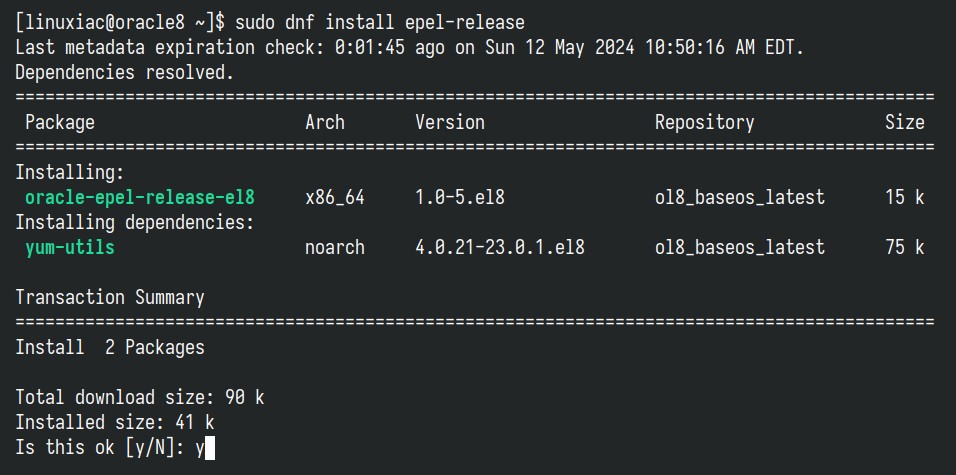Image resolution: width=956 pixels, height=475 pixels.
Task: Click the Transaction Summary heading
Action: coord(110,298)
